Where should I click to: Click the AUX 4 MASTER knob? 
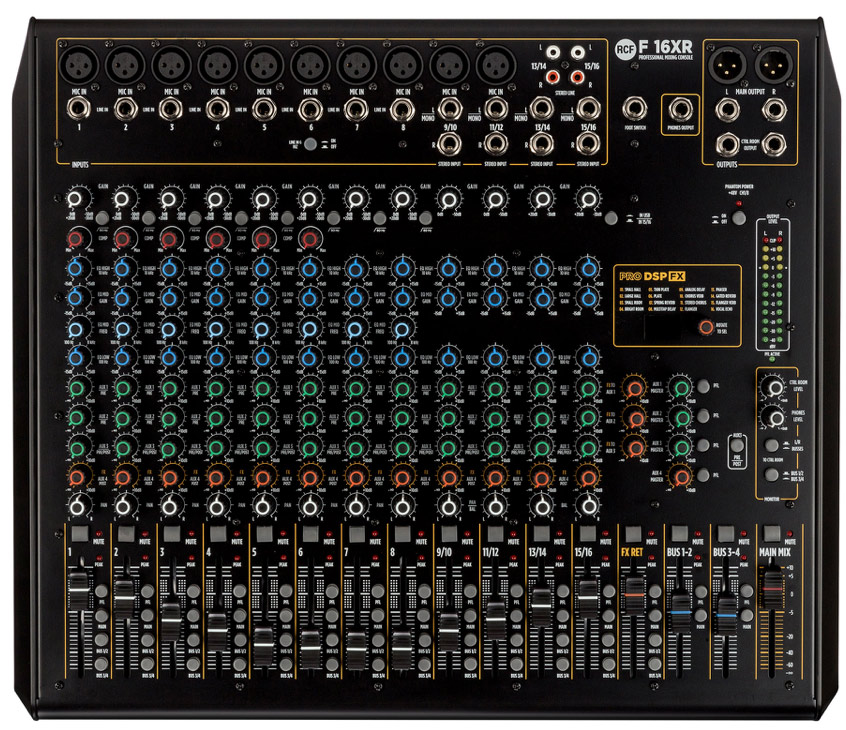coord(681,476)
